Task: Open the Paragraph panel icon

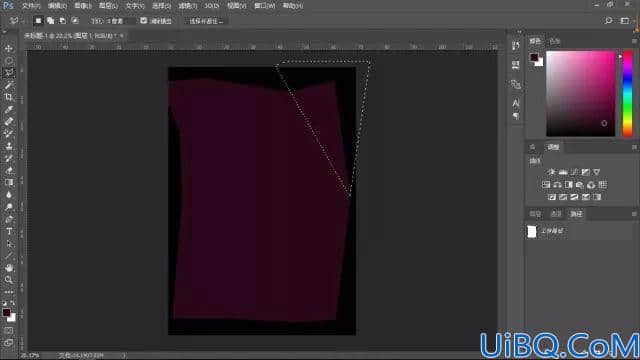Action: [516, 116]
